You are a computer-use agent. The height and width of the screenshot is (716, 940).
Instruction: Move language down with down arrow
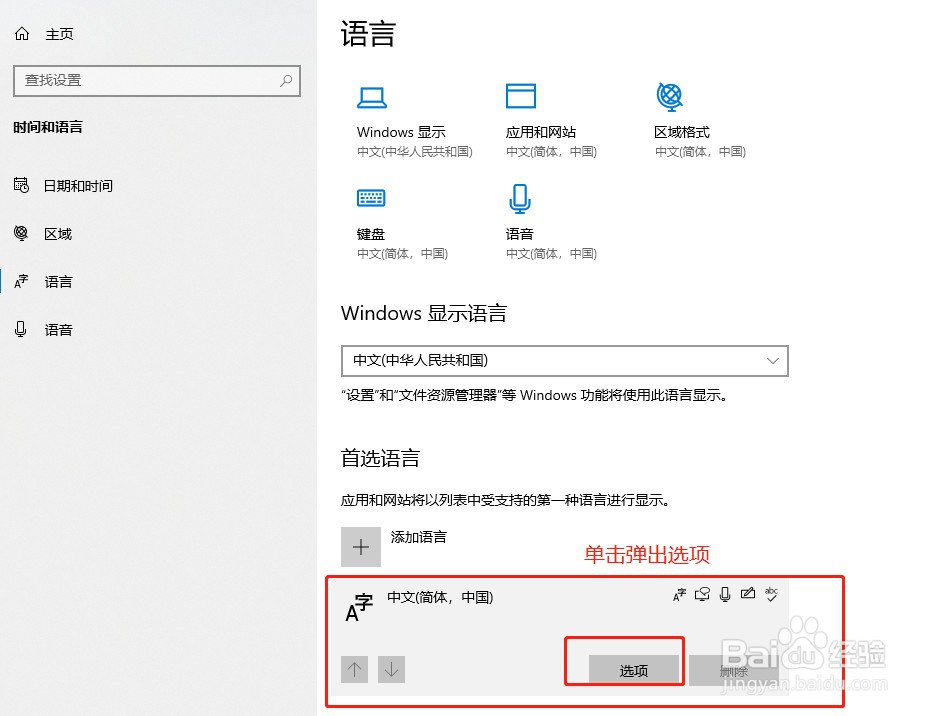[x=391, y=669]
